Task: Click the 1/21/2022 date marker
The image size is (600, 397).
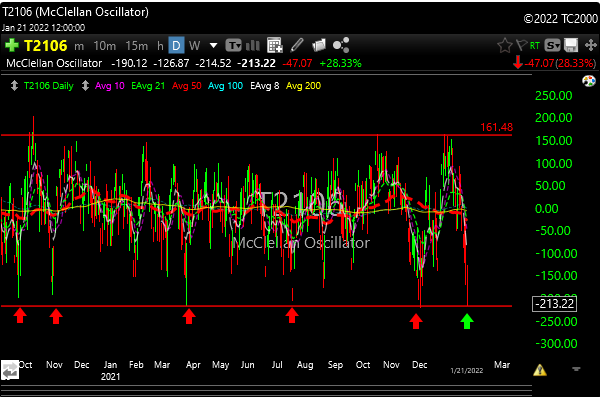Action: 467,370
